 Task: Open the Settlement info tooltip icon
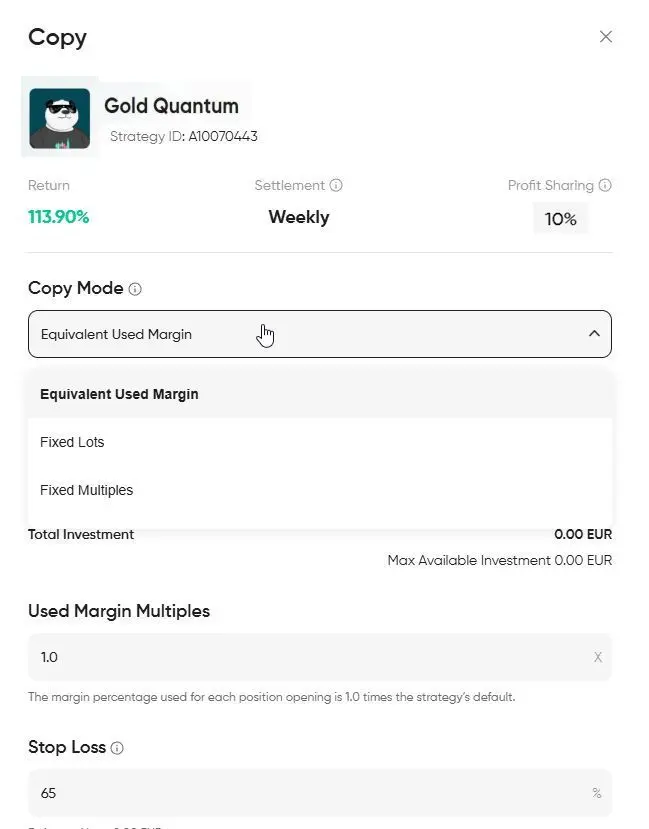pos(334,185)
